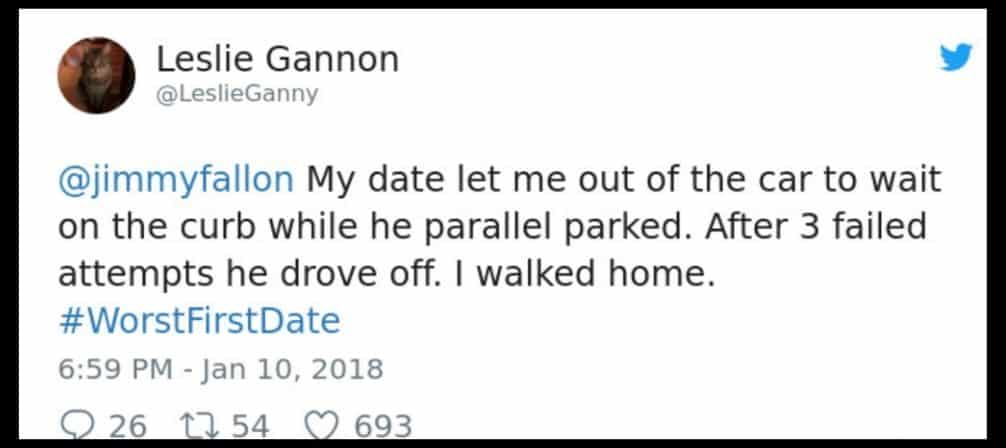Click the 54 retweets count
Image resolution: width=1006 pixels, height=448 pixels.
pyautogui.click(x=250, y=426)
